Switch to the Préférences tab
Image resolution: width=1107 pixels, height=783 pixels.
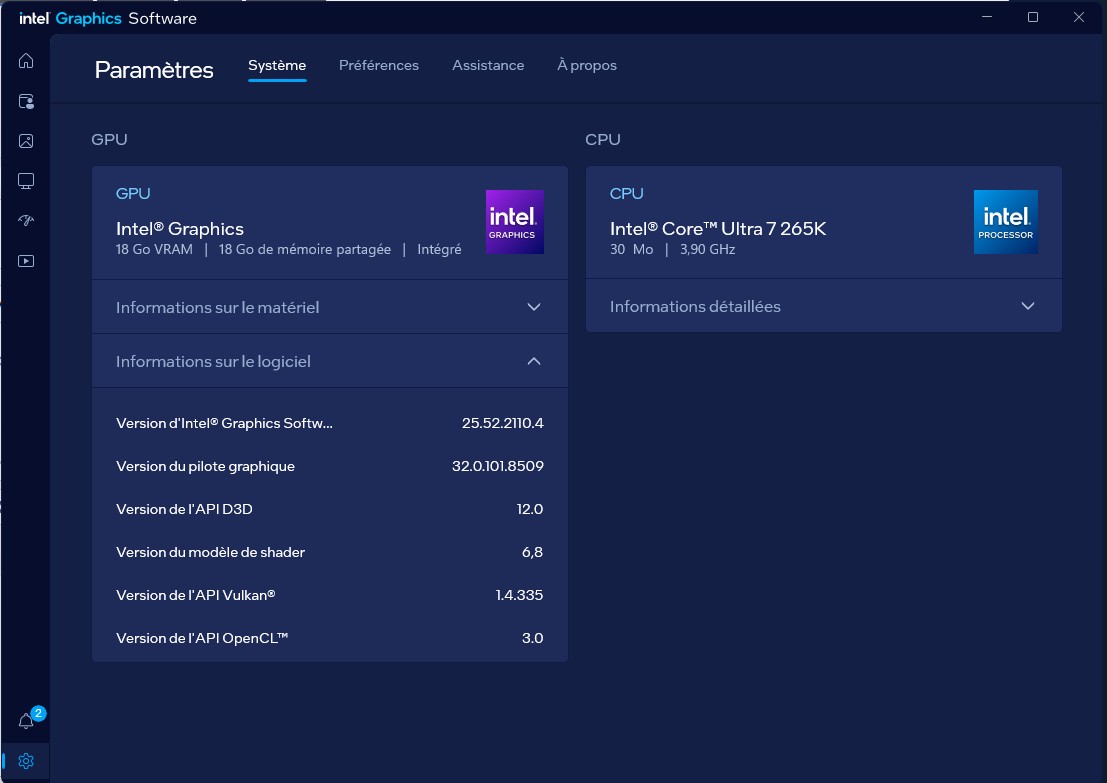click(x=379, y=65)
